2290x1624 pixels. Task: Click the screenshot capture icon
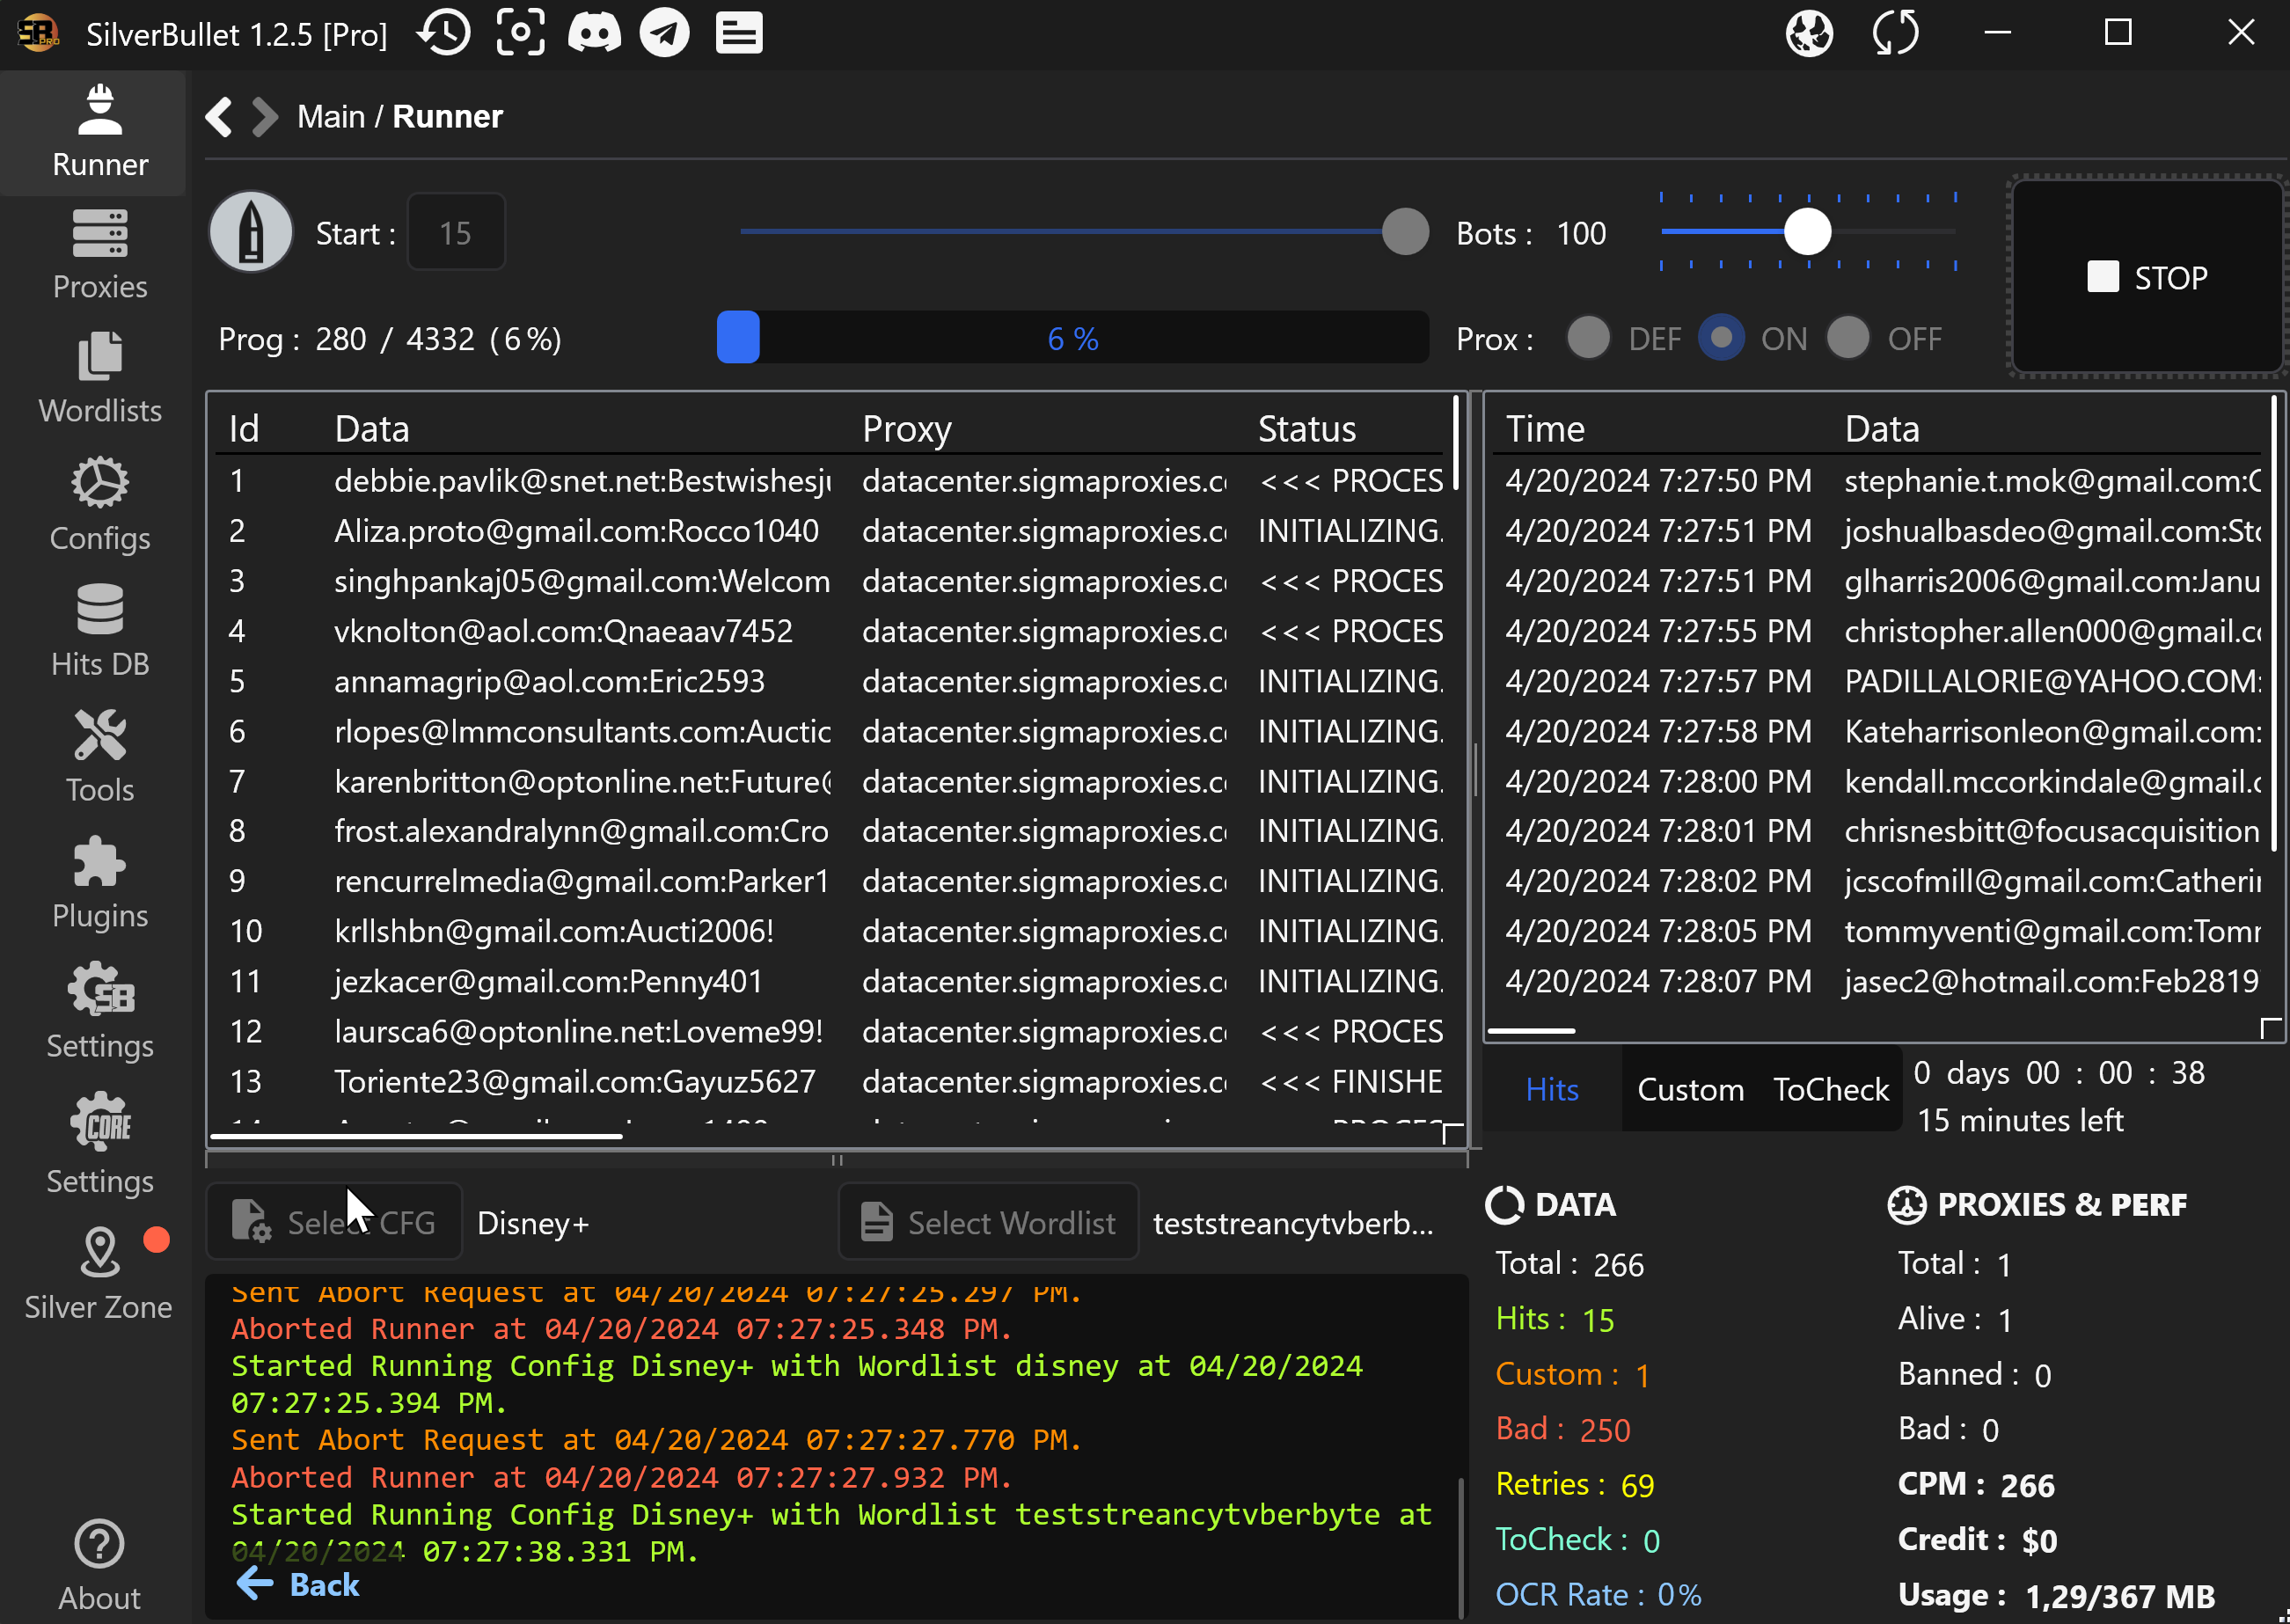coord(521,34)
